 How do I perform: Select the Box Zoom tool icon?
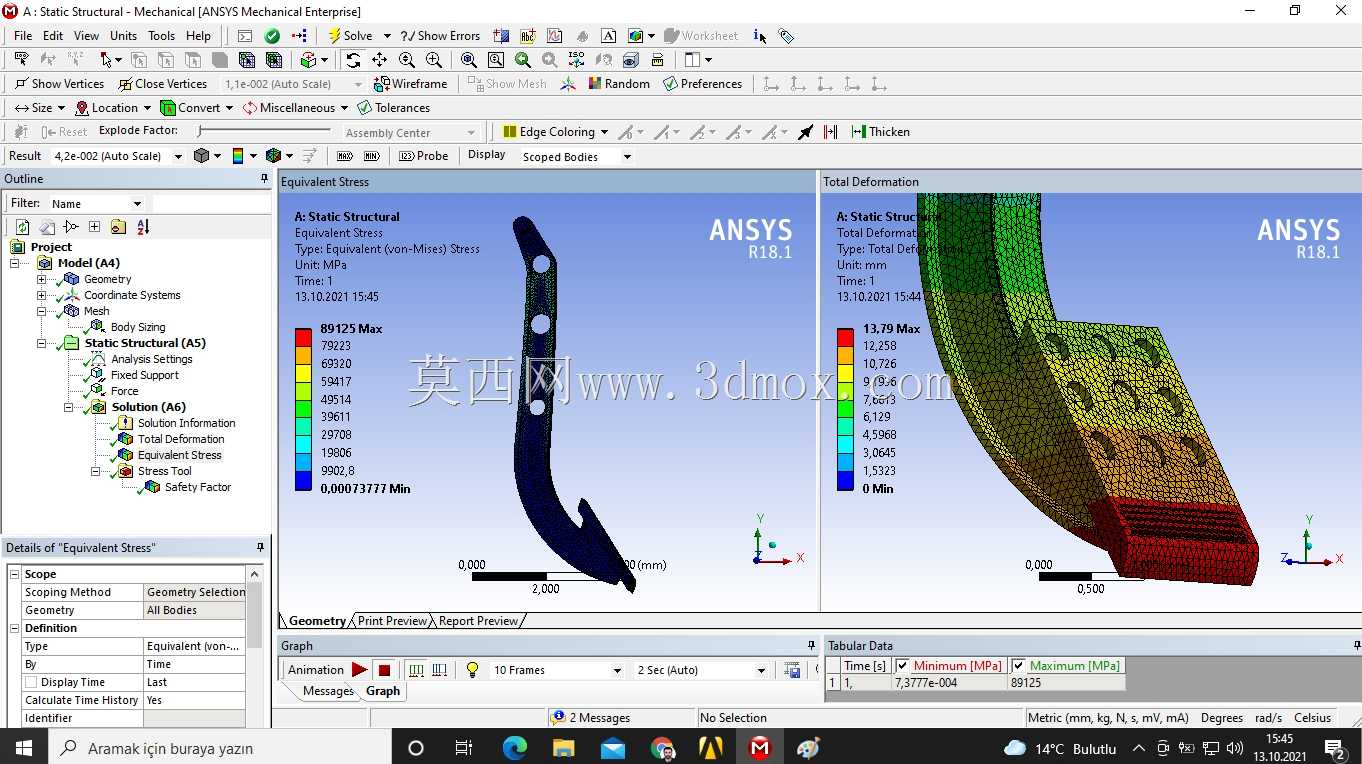496,60
